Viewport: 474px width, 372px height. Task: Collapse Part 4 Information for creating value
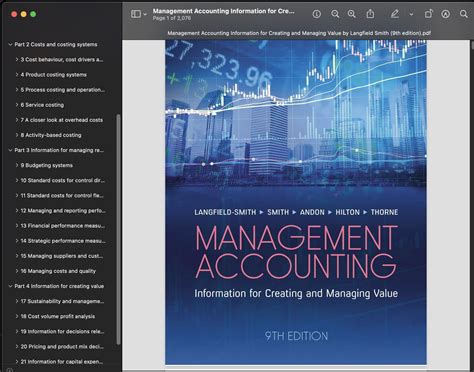coord(10,286)
